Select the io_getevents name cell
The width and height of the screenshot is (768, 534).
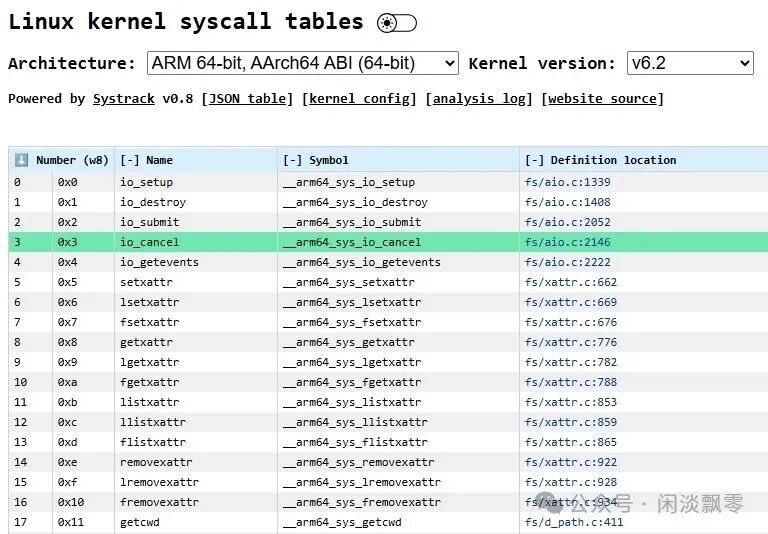coord(196,262)
